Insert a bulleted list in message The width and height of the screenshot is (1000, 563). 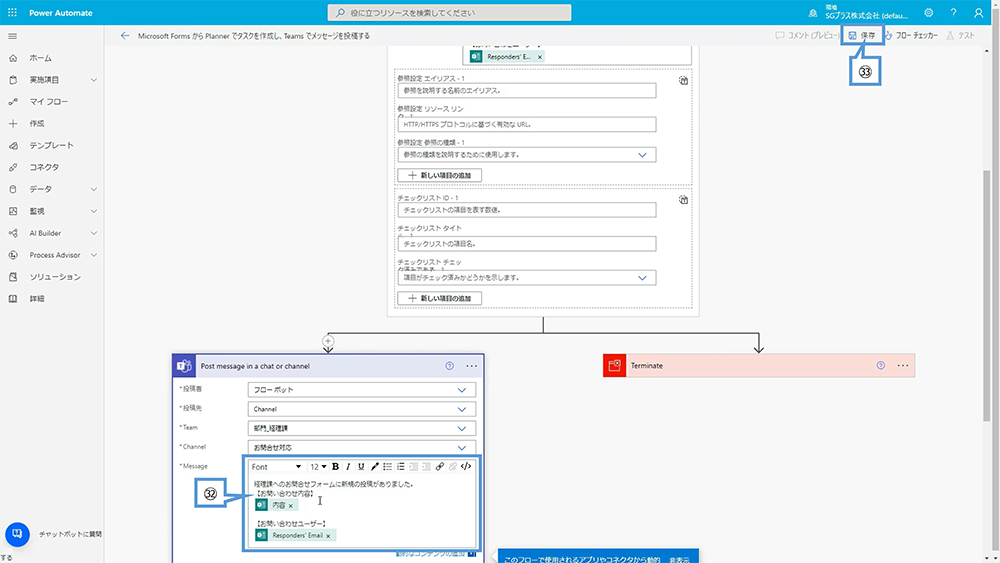pos(388,467)
